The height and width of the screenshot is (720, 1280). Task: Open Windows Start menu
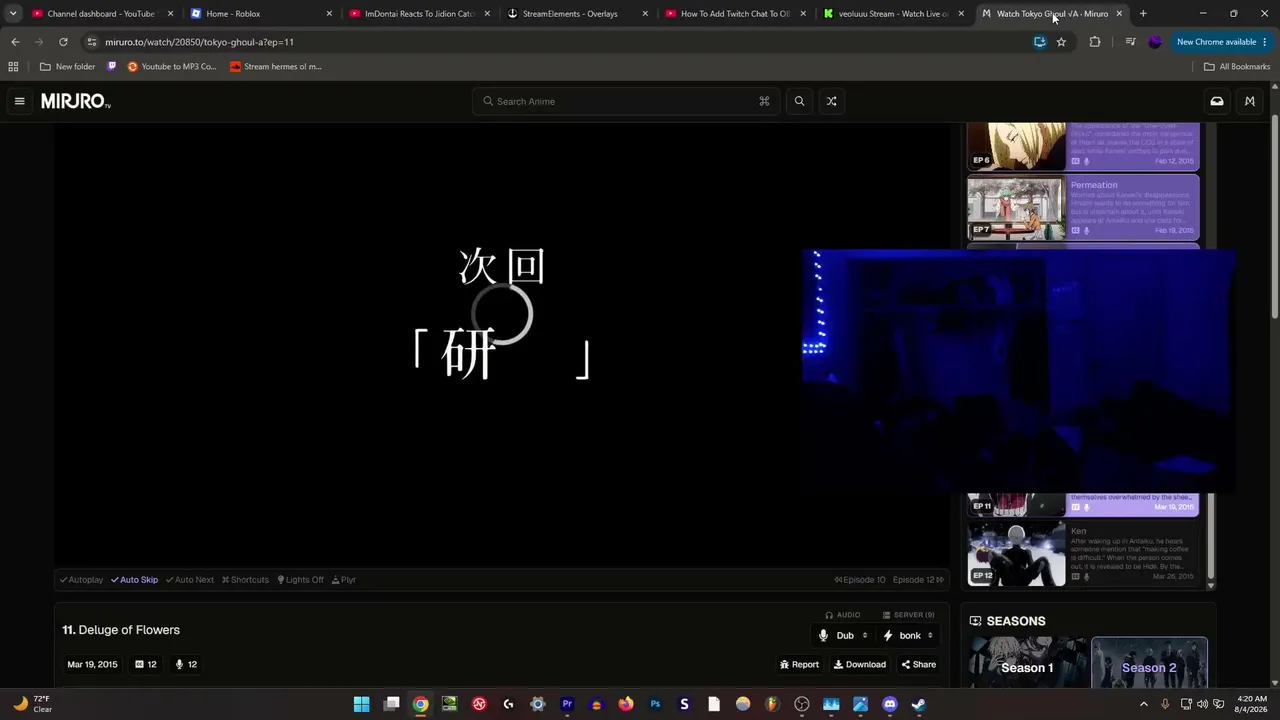click(362, 704)
